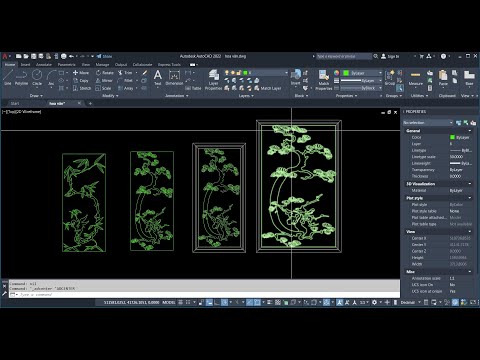Click the Undo arrow in quick access toolbar
This screenshot has width=480, height=360.
[71, 56]
